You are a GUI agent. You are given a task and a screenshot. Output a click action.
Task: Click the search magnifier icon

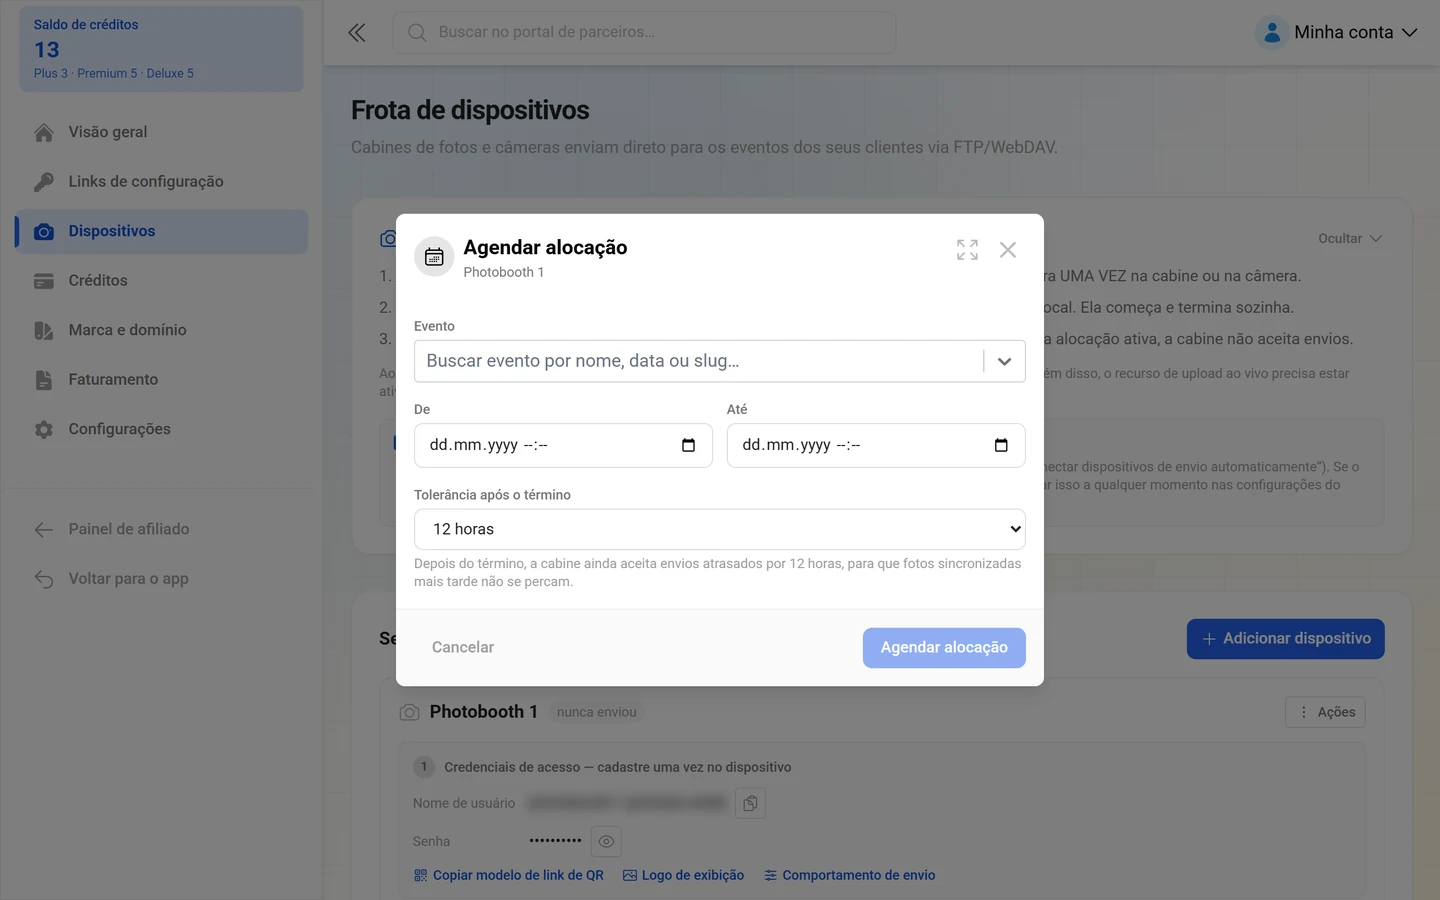pyautogui.click(x=417, y=33)
